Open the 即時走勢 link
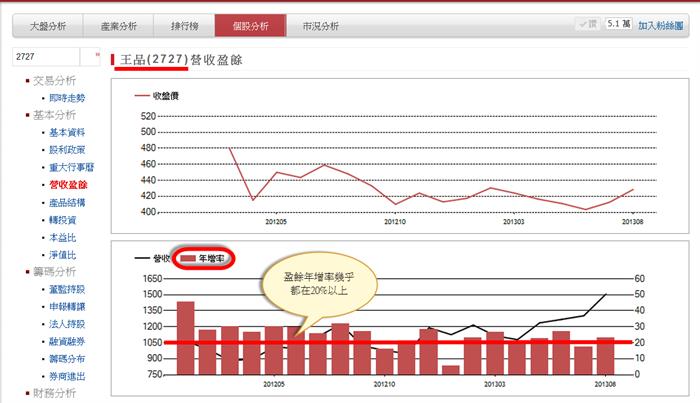This screenshot has width=700, height=403. (x=67, y=98)
